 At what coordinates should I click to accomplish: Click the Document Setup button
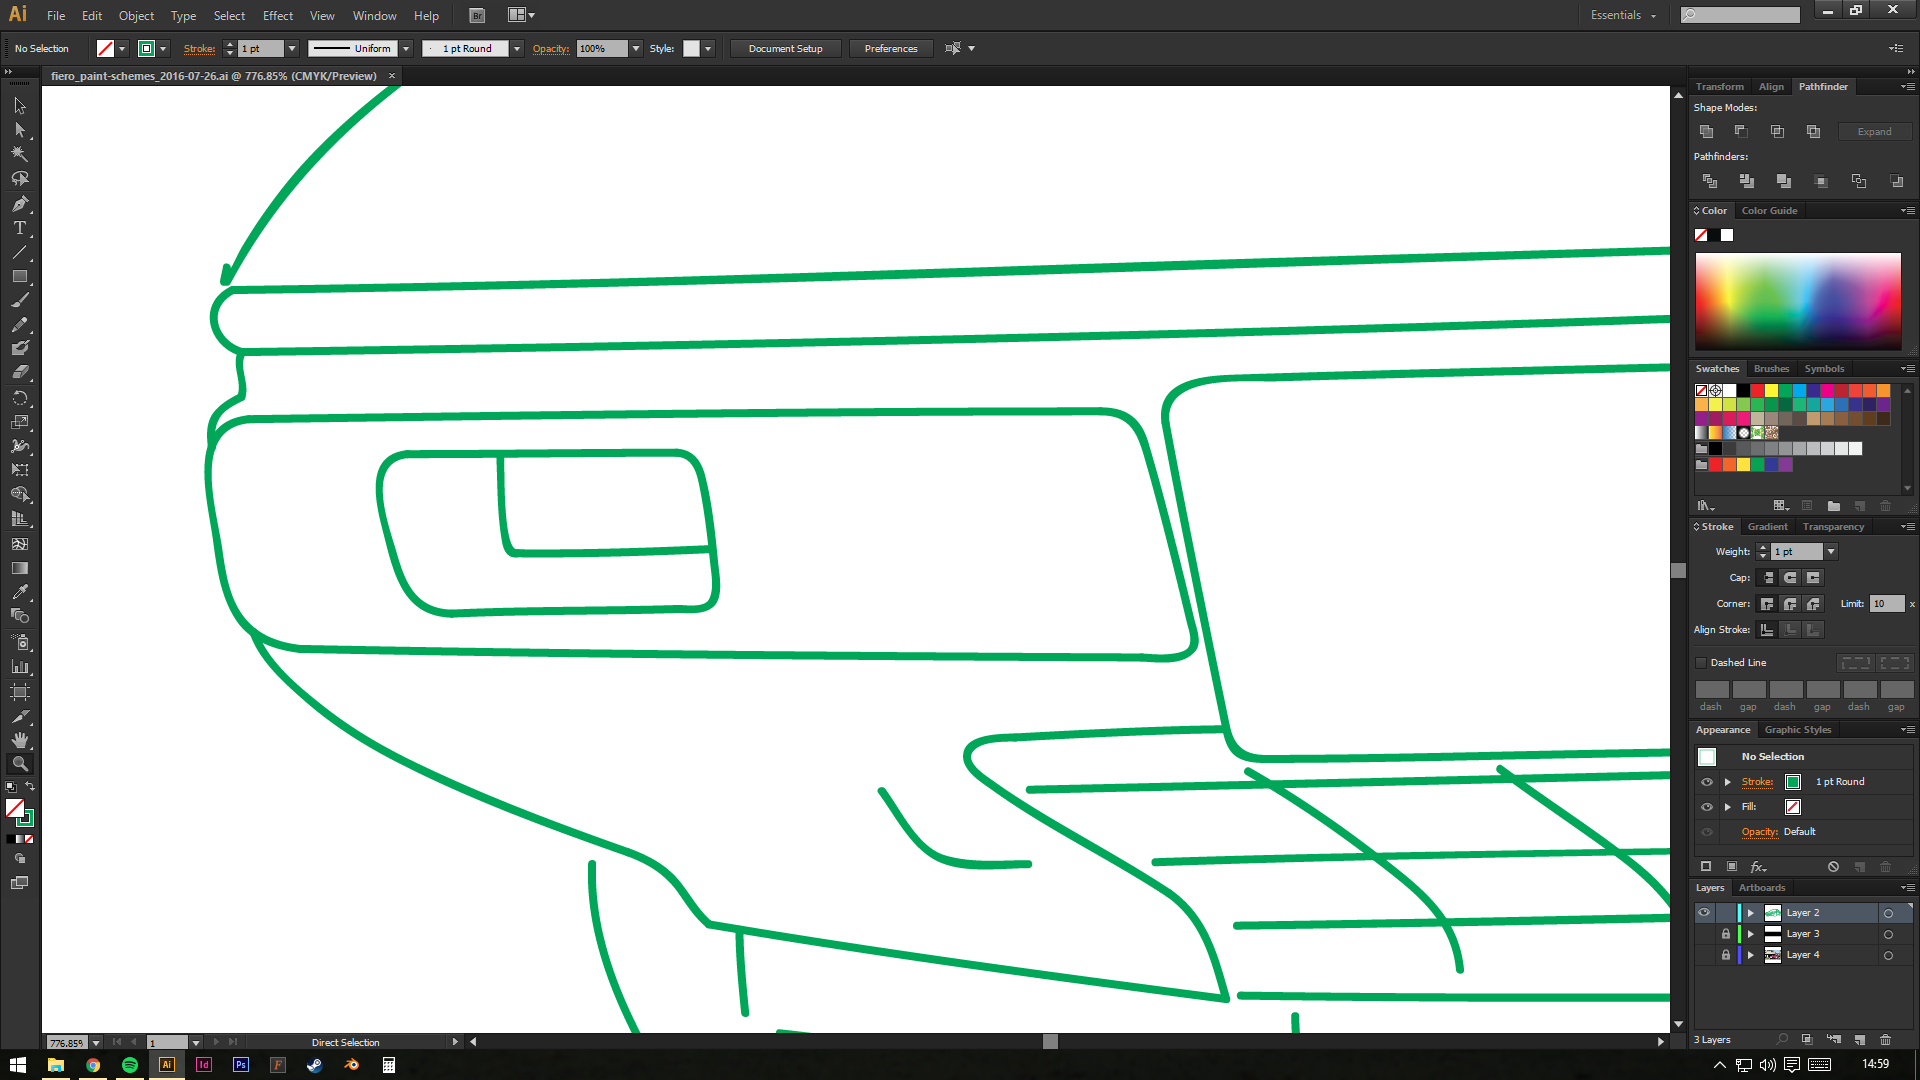(785, 48)
